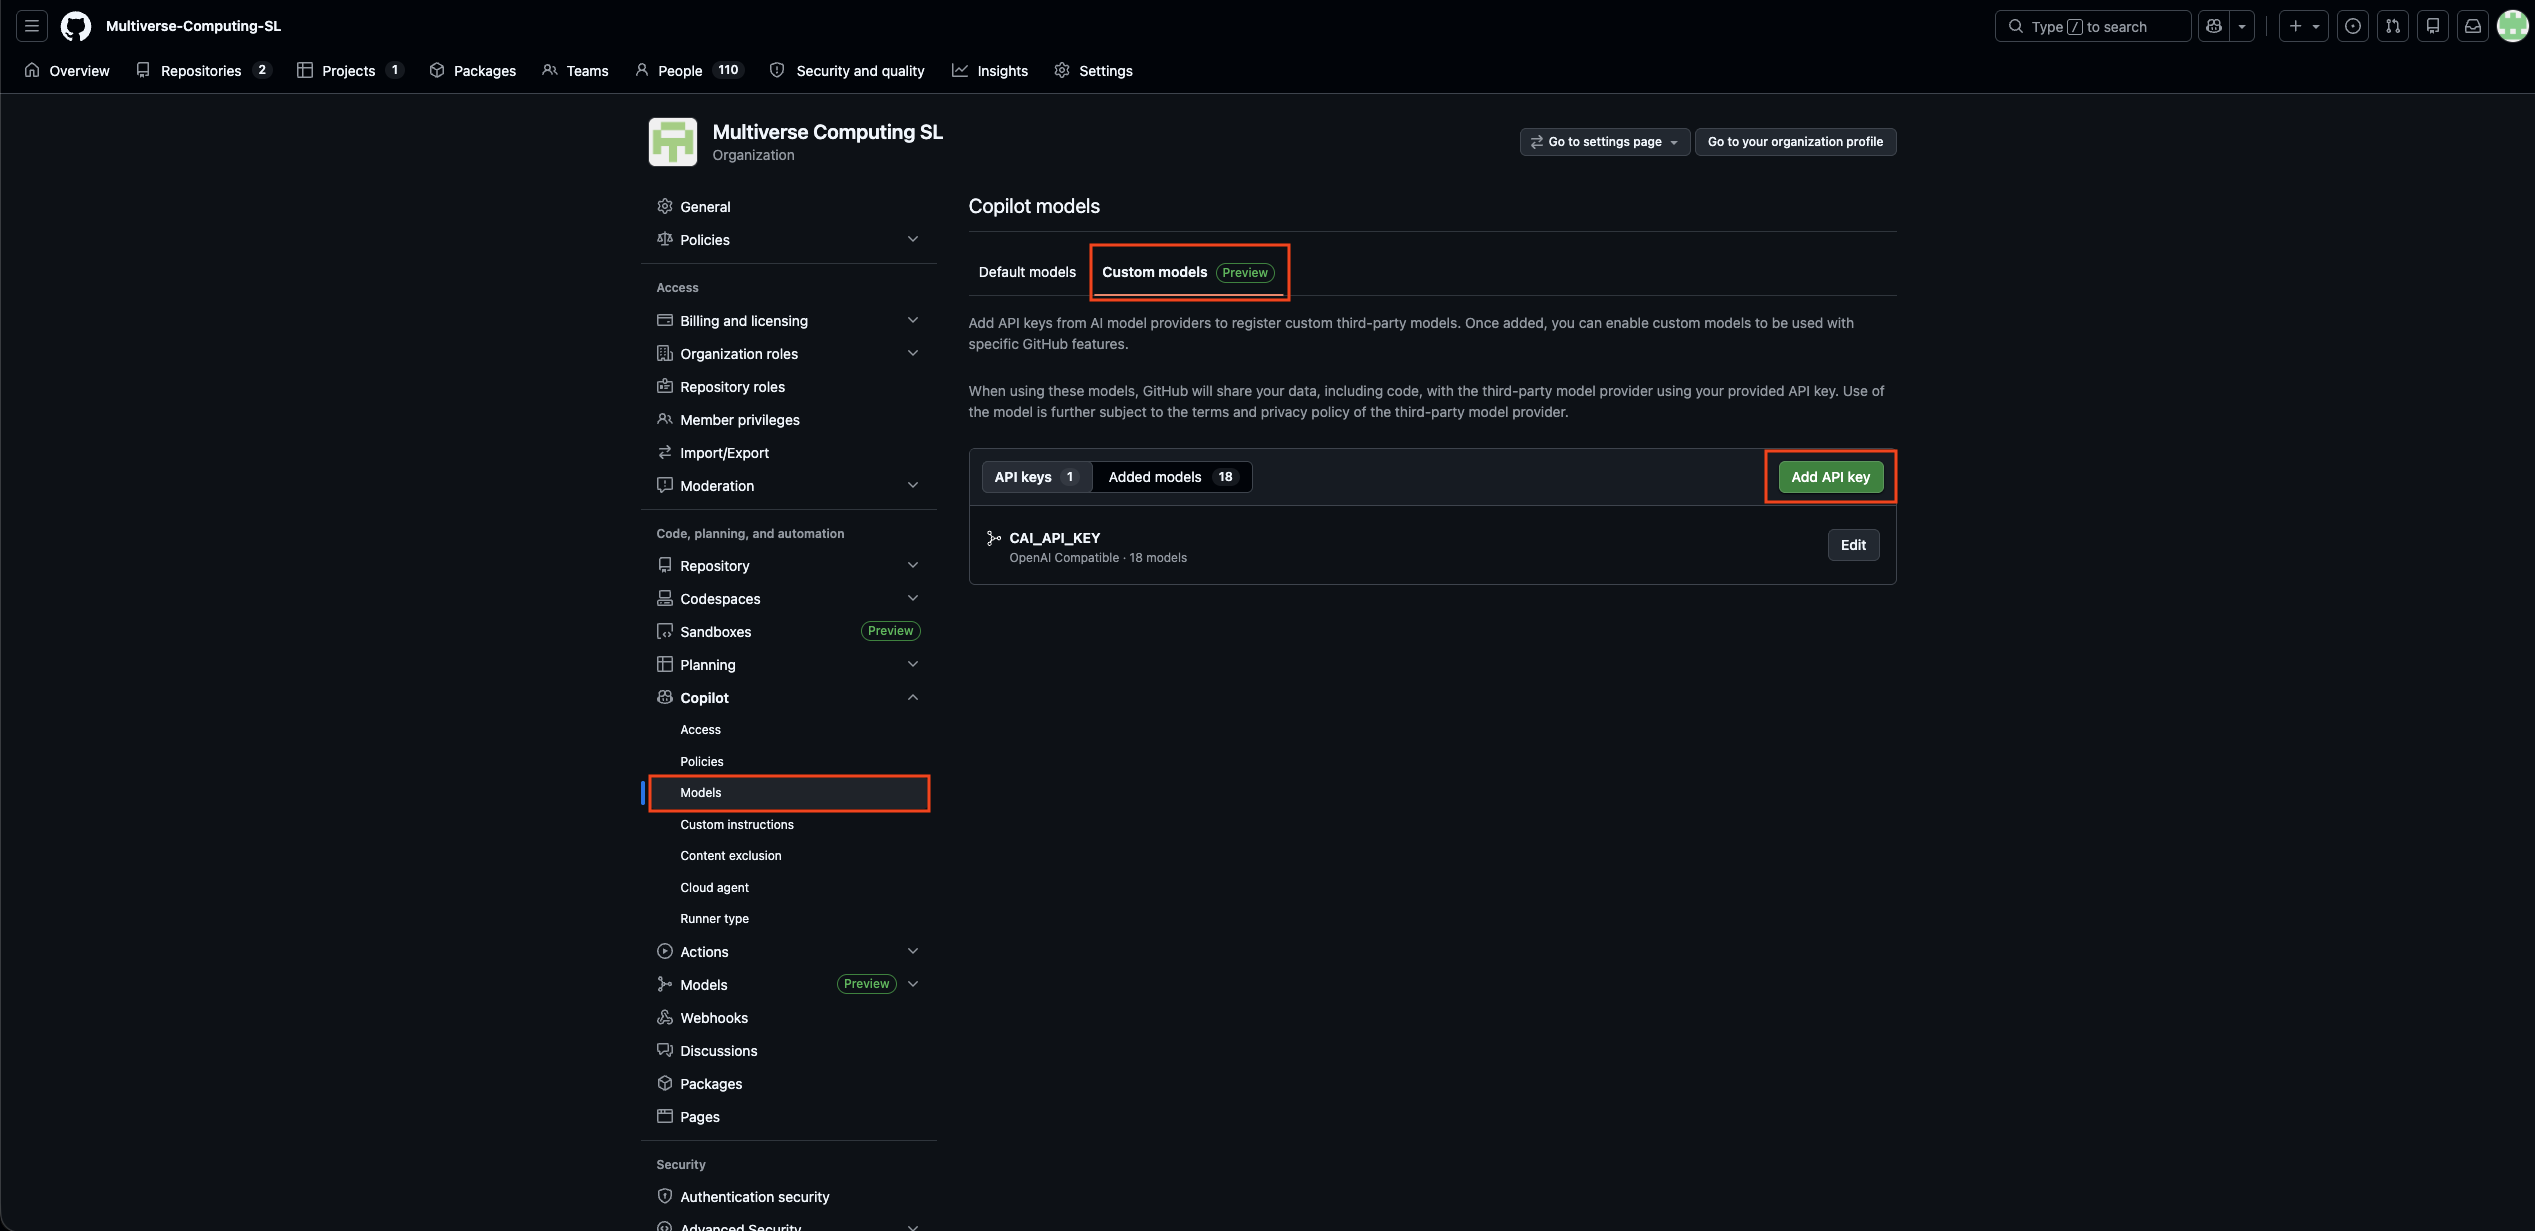Open the Teams tab
Image resolution: width=2535 pixels, height=1231 pixels.
coord(575,70)
